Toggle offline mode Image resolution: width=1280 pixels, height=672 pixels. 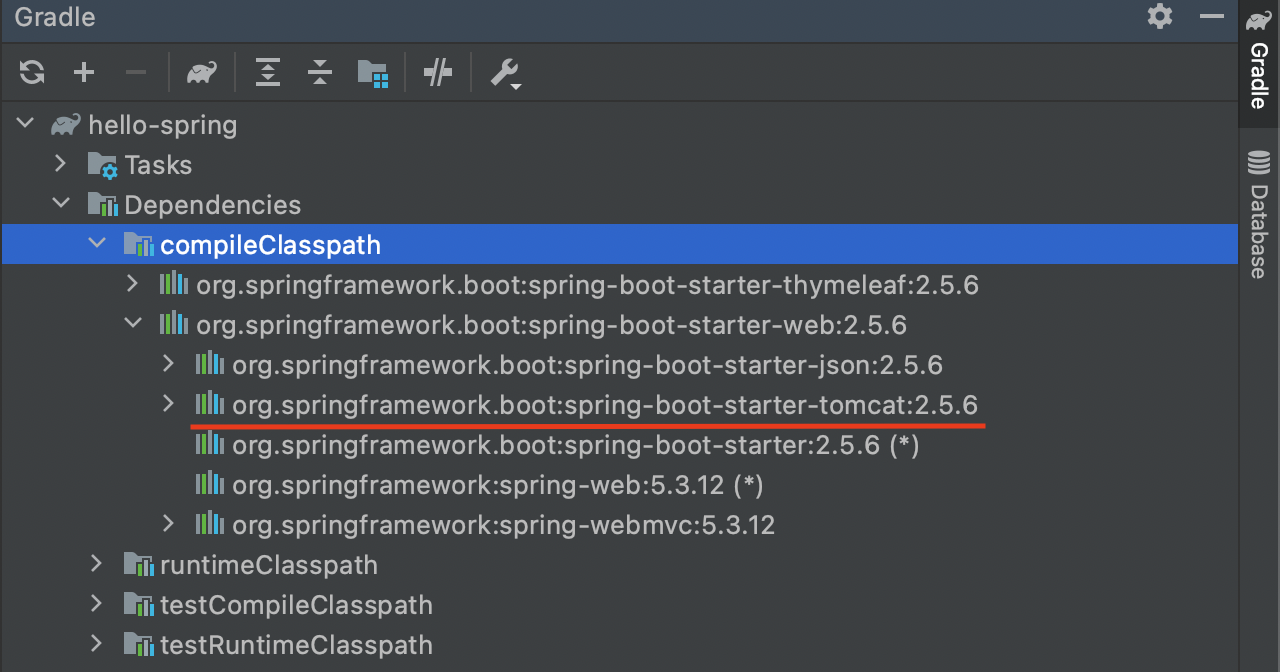click(438, 72)
